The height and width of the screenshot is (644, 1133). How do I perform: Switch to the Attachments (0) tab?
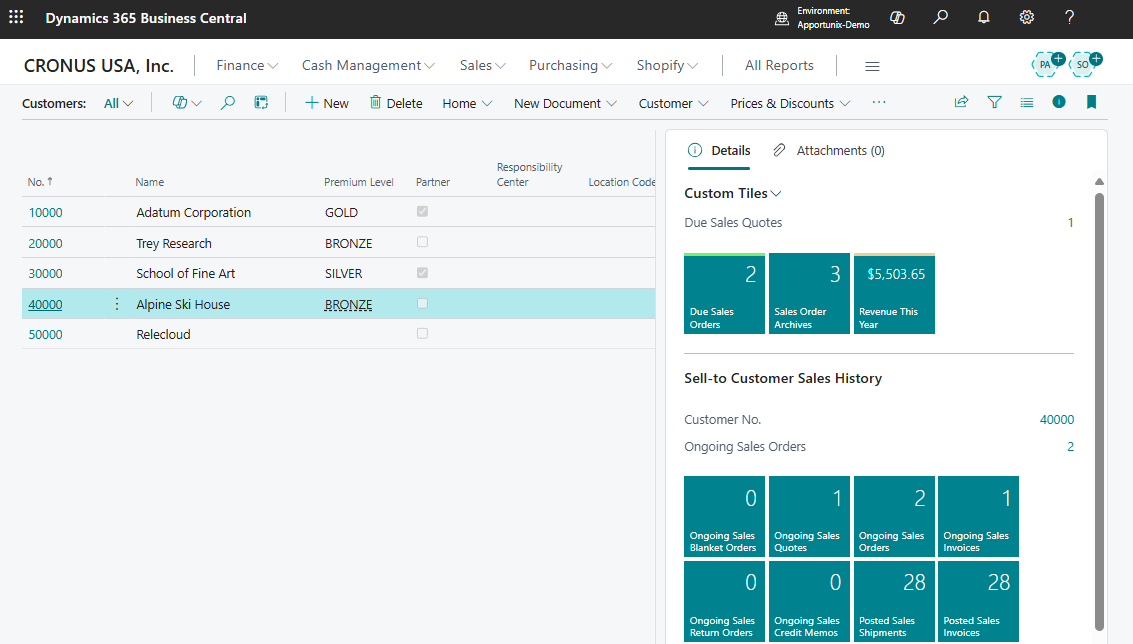(x=829, y=150)
